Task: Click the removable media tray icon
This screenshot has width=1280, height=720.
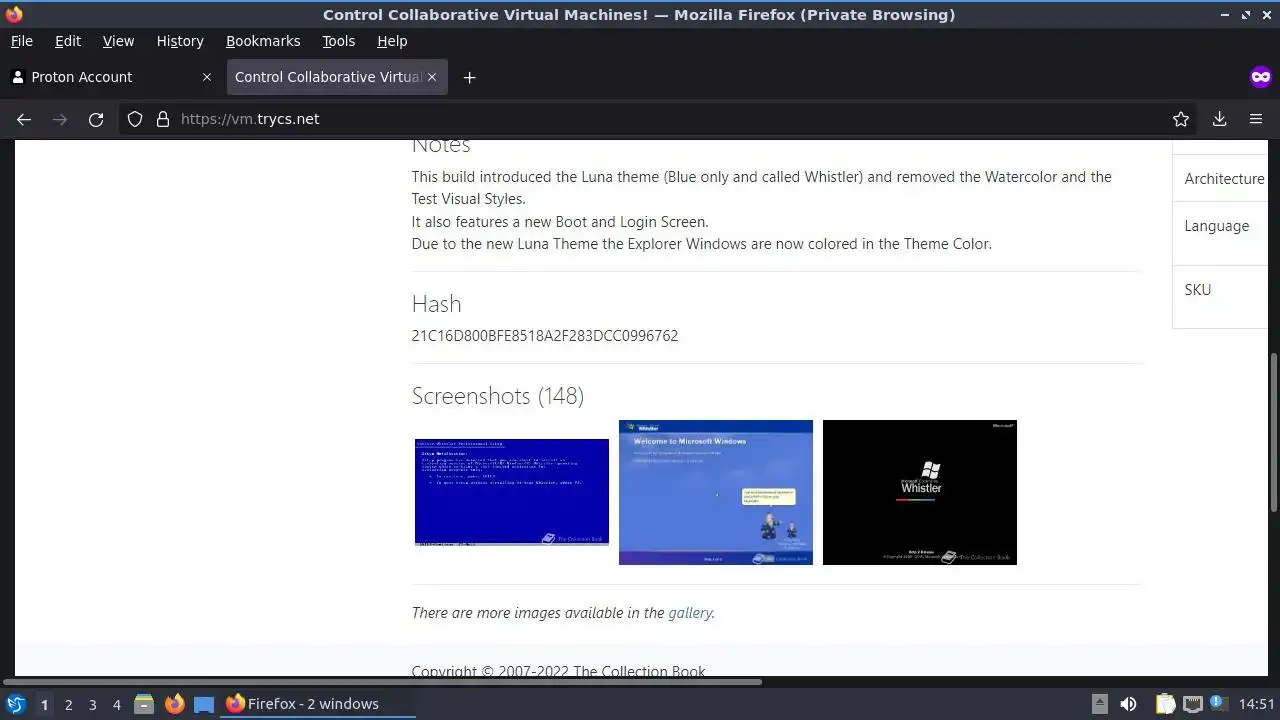Action: (x=1099, y=704)
